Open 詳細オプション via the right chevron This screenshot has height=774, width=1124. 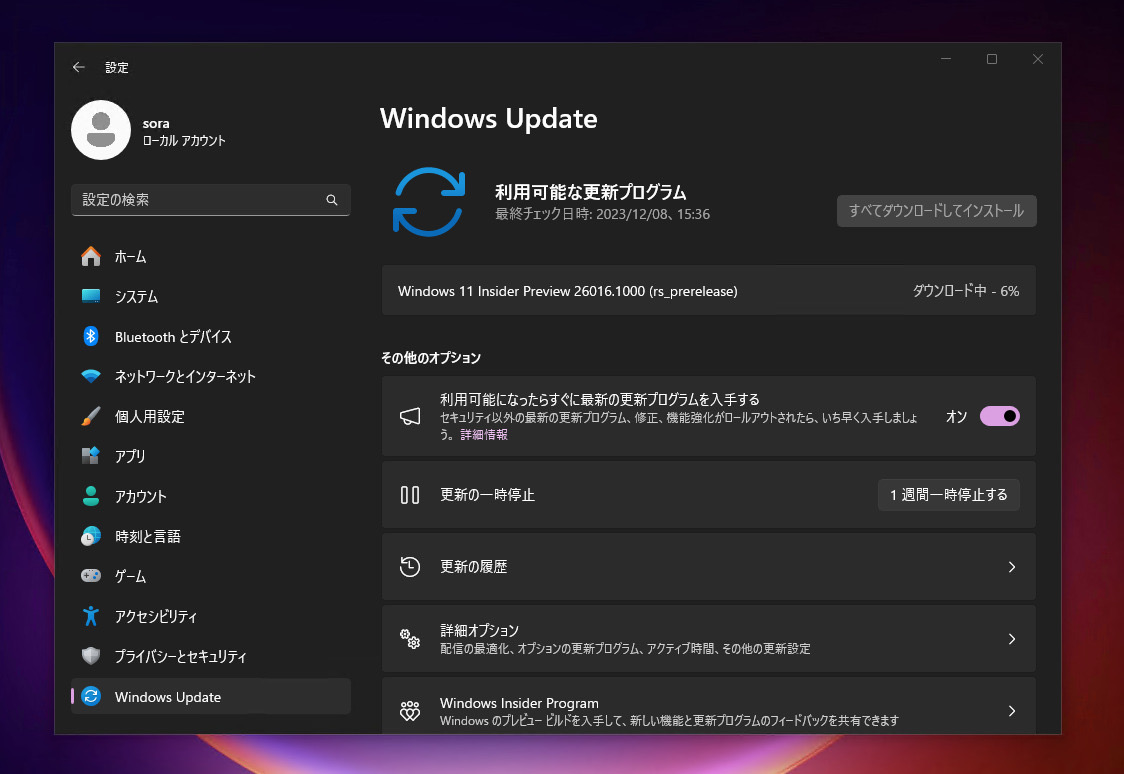pos(1013,638)
